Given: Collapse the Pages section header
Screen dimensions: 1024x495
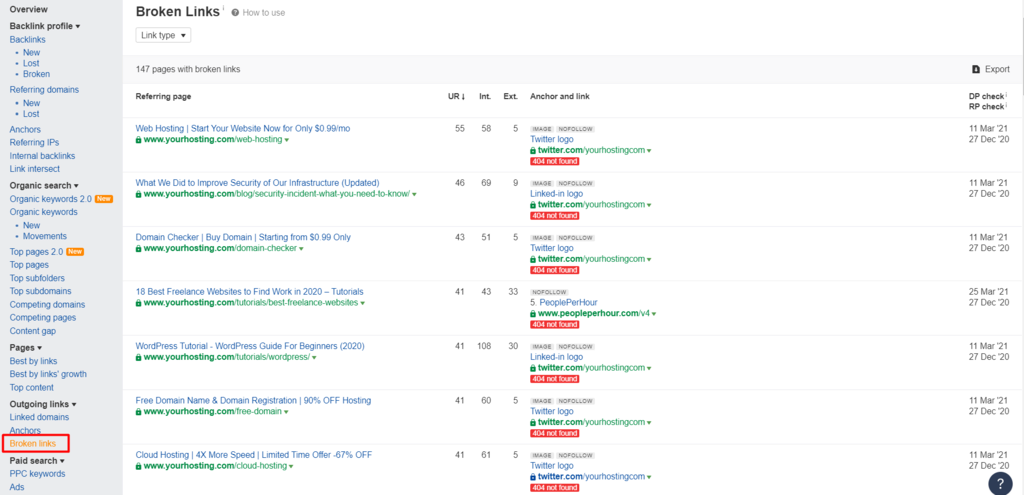Looking at the screenshot, I should point(25,347).
